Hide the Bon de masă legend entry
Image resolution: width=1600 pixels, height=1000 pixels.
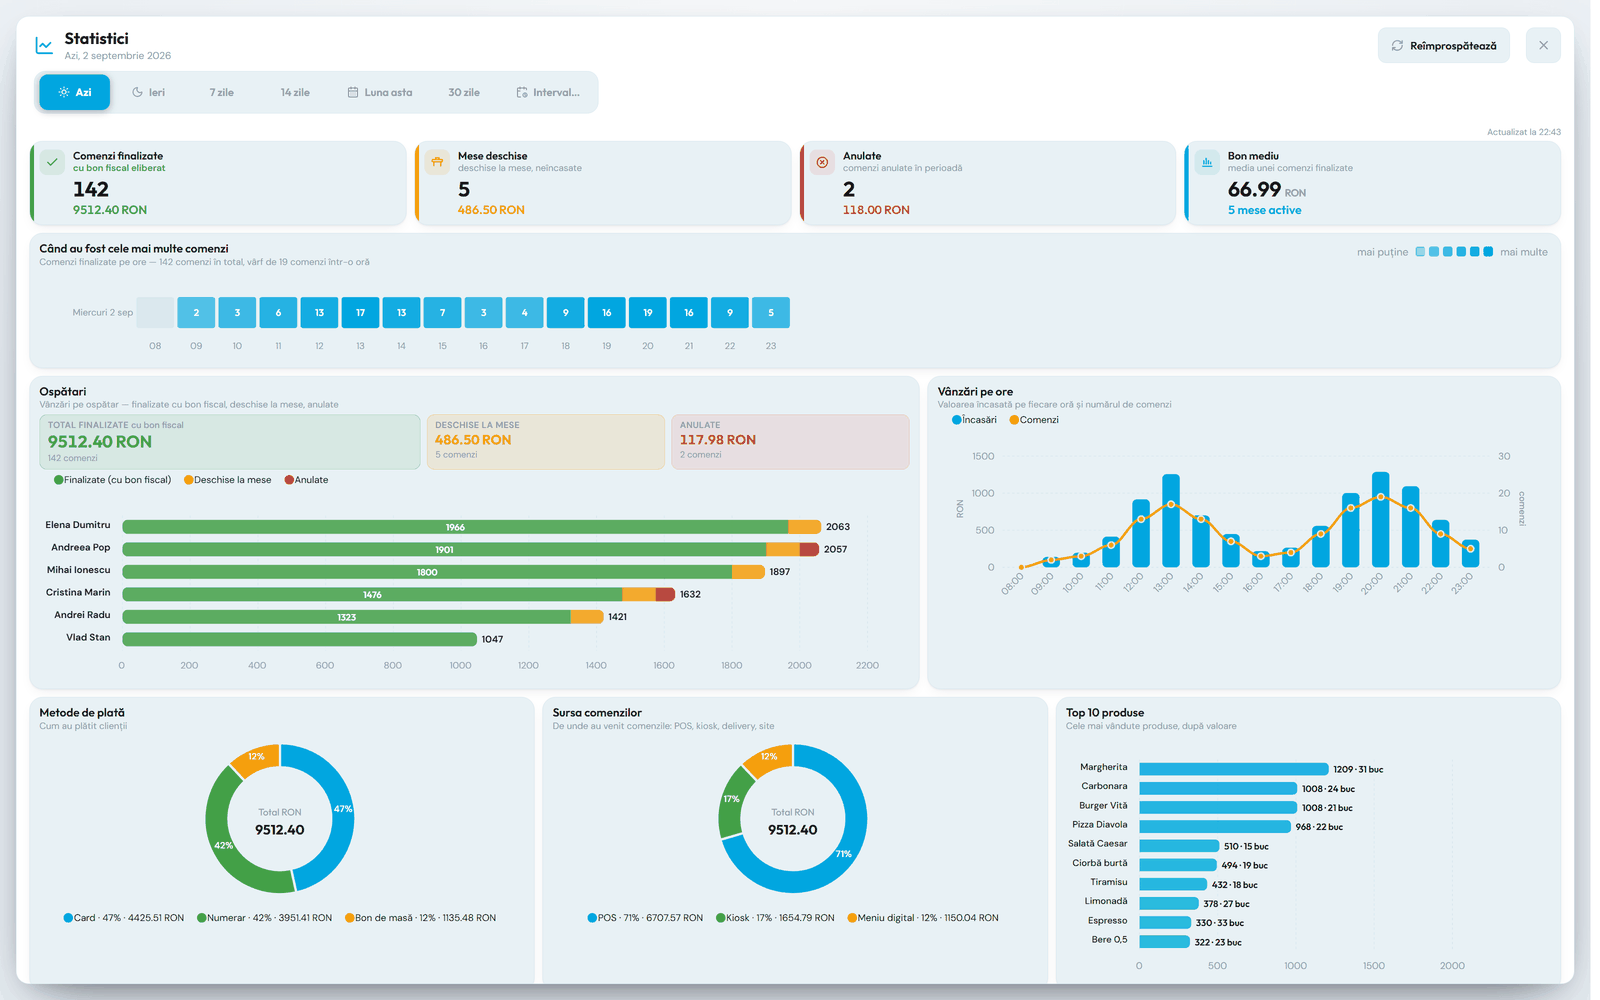point(421,918)
